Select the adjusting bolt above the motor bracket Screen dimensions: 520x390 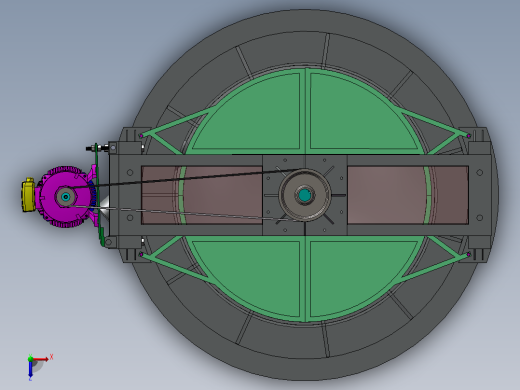(97, 147)
